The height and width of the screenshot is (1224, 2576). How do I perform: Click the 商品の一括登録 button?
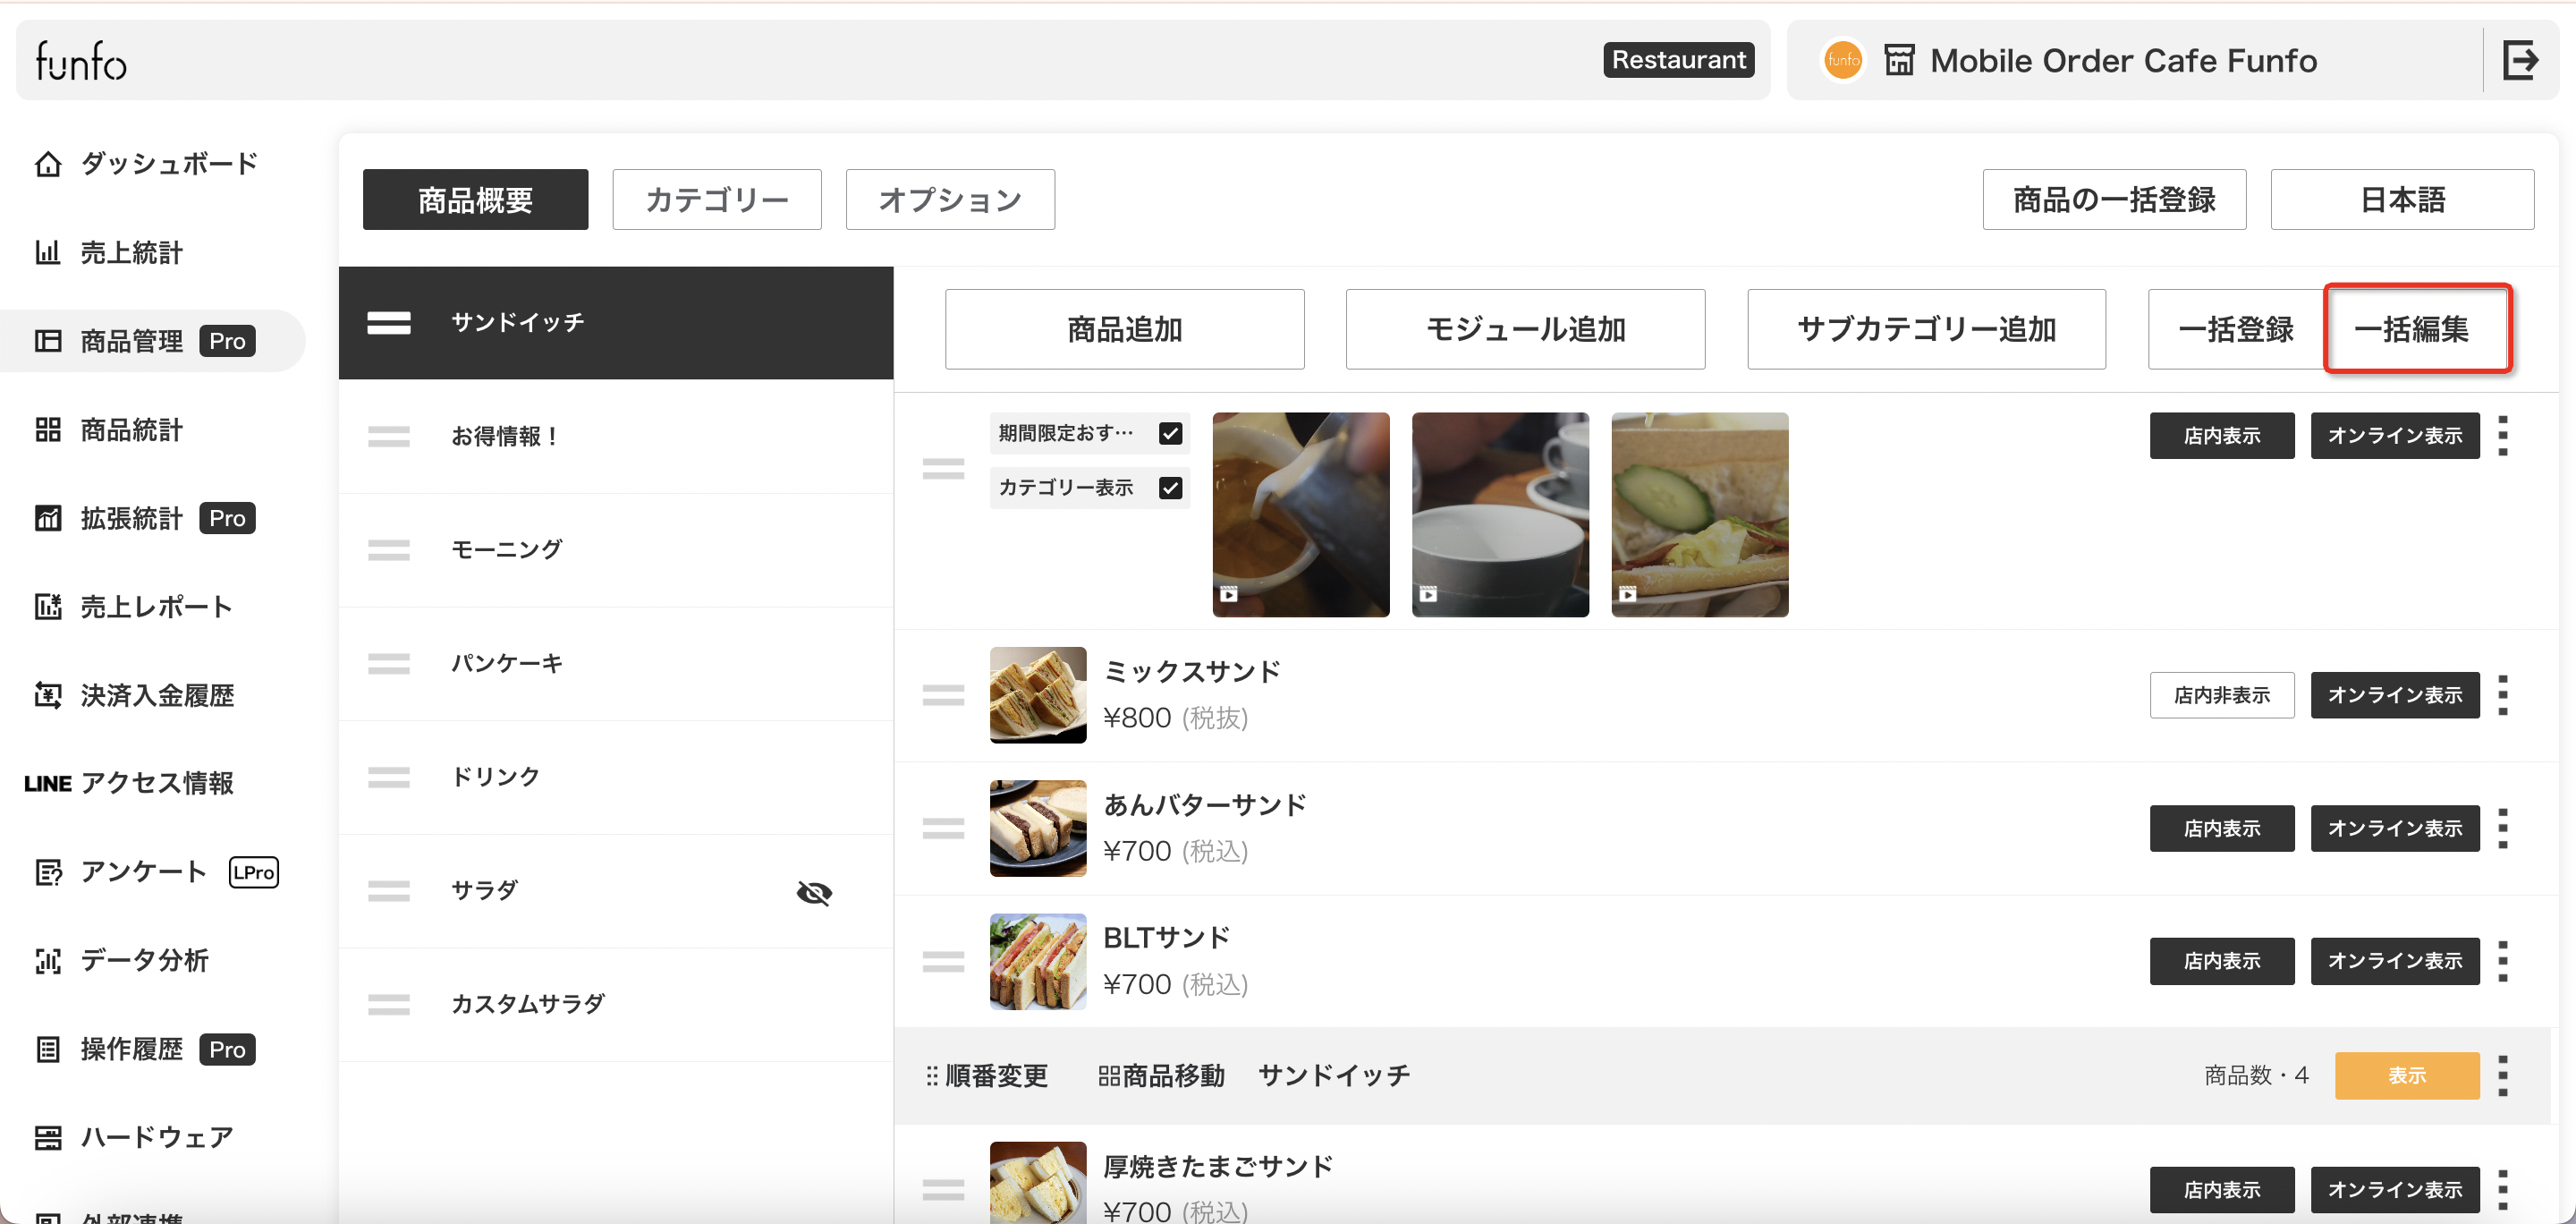pyautogui.click(x=2114, y=200)
